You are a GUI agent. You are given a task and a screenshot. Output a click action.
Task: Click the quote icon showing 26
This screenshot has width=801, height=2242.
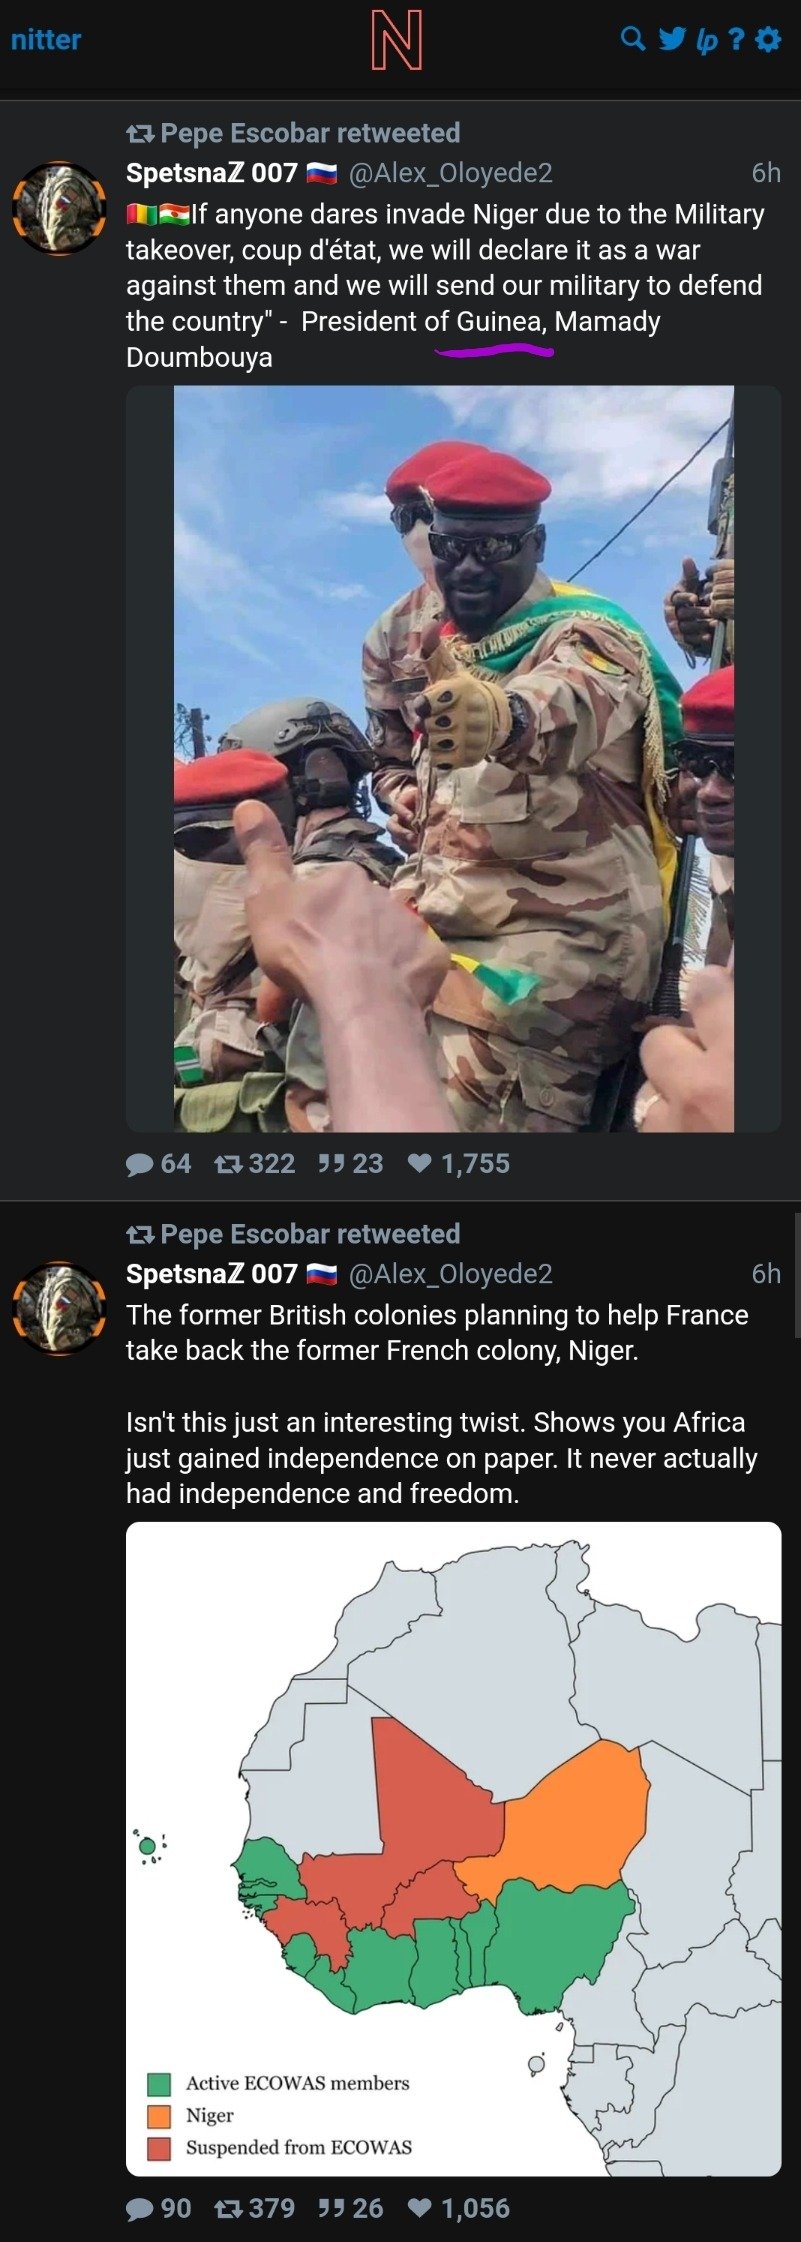[331, 2207]
